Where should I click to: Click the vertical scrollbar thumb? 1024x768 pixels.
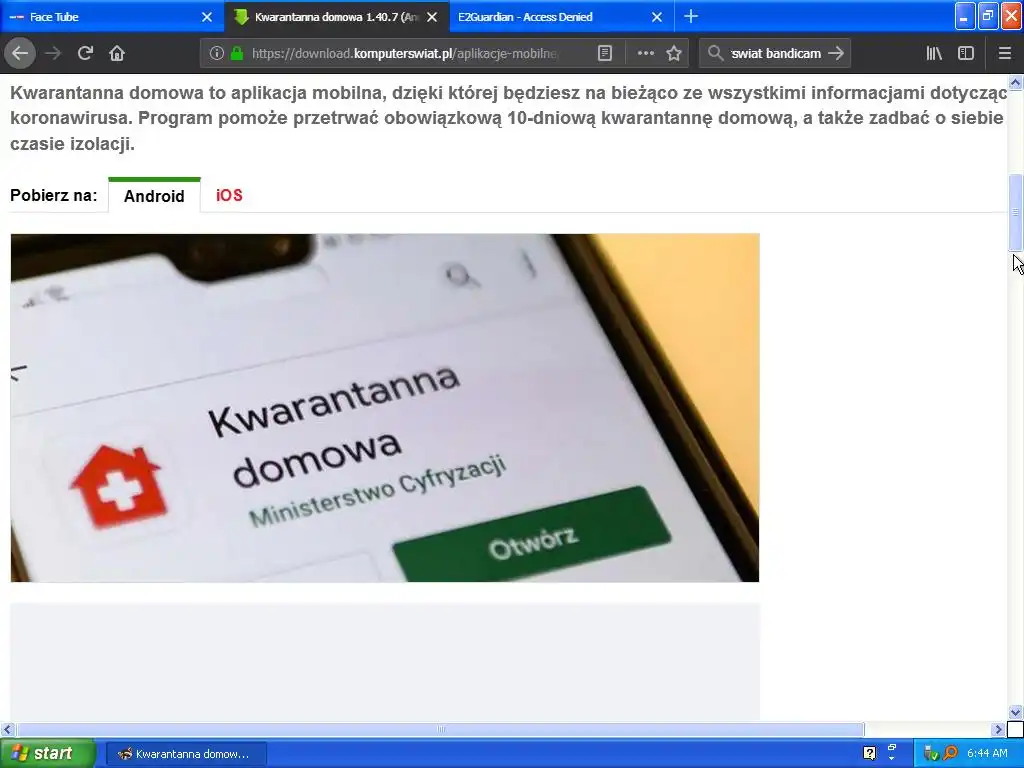click(1016, 213)
